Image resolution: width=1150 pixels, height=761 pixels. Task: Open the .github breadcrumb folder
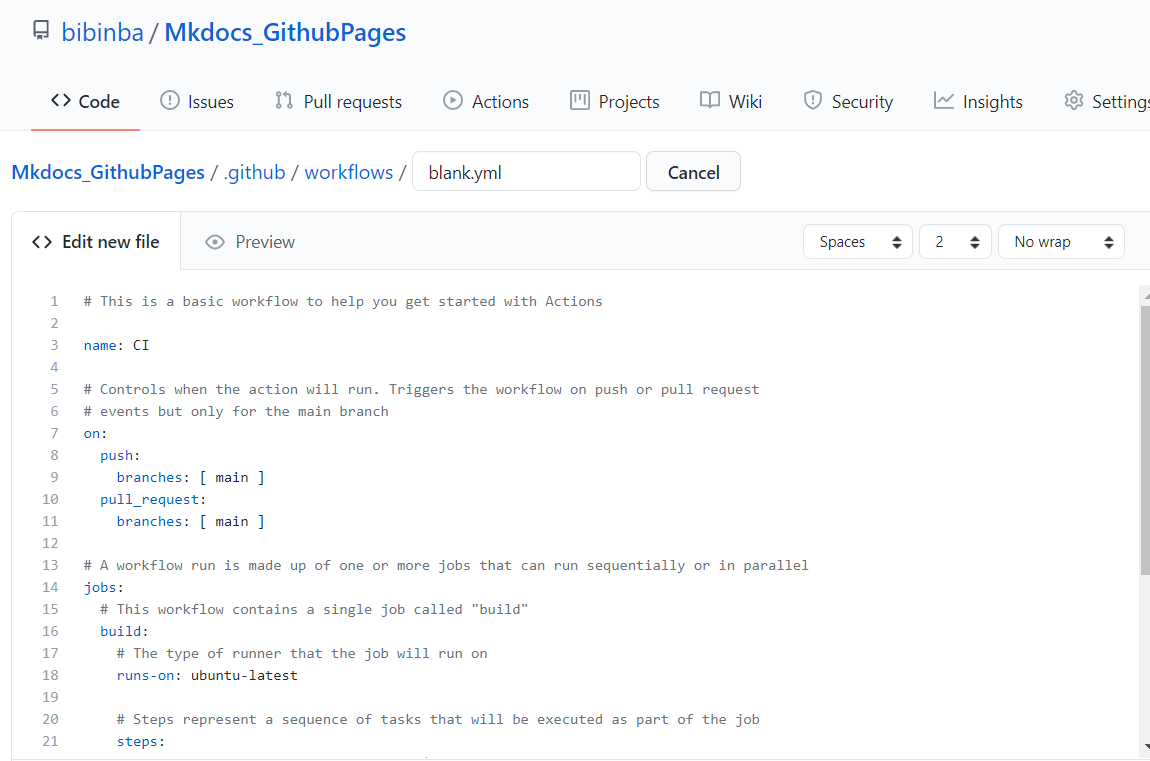click(x=254, y=172)
